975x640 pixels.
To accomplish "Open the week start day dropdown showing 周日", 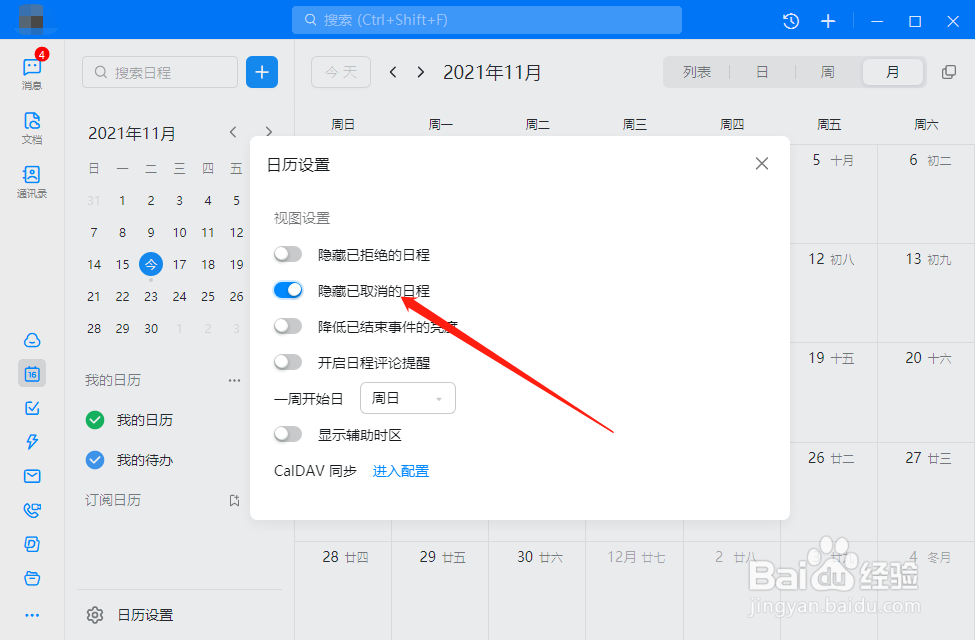I will tap(407, 398).
